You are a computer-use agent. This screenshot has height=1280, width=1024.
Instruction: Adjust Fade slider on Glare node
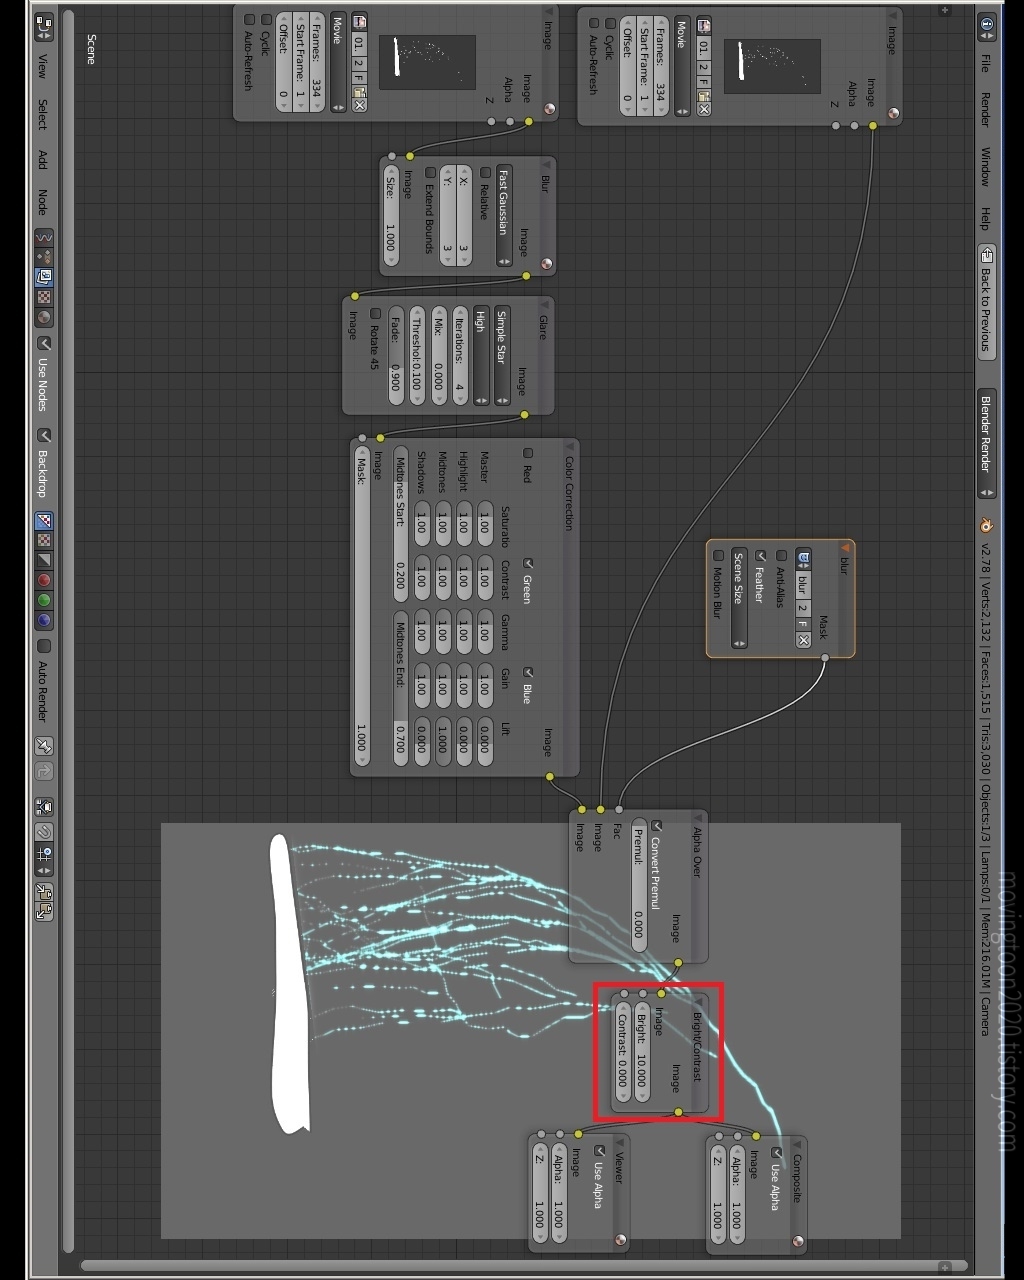[396, 355]
